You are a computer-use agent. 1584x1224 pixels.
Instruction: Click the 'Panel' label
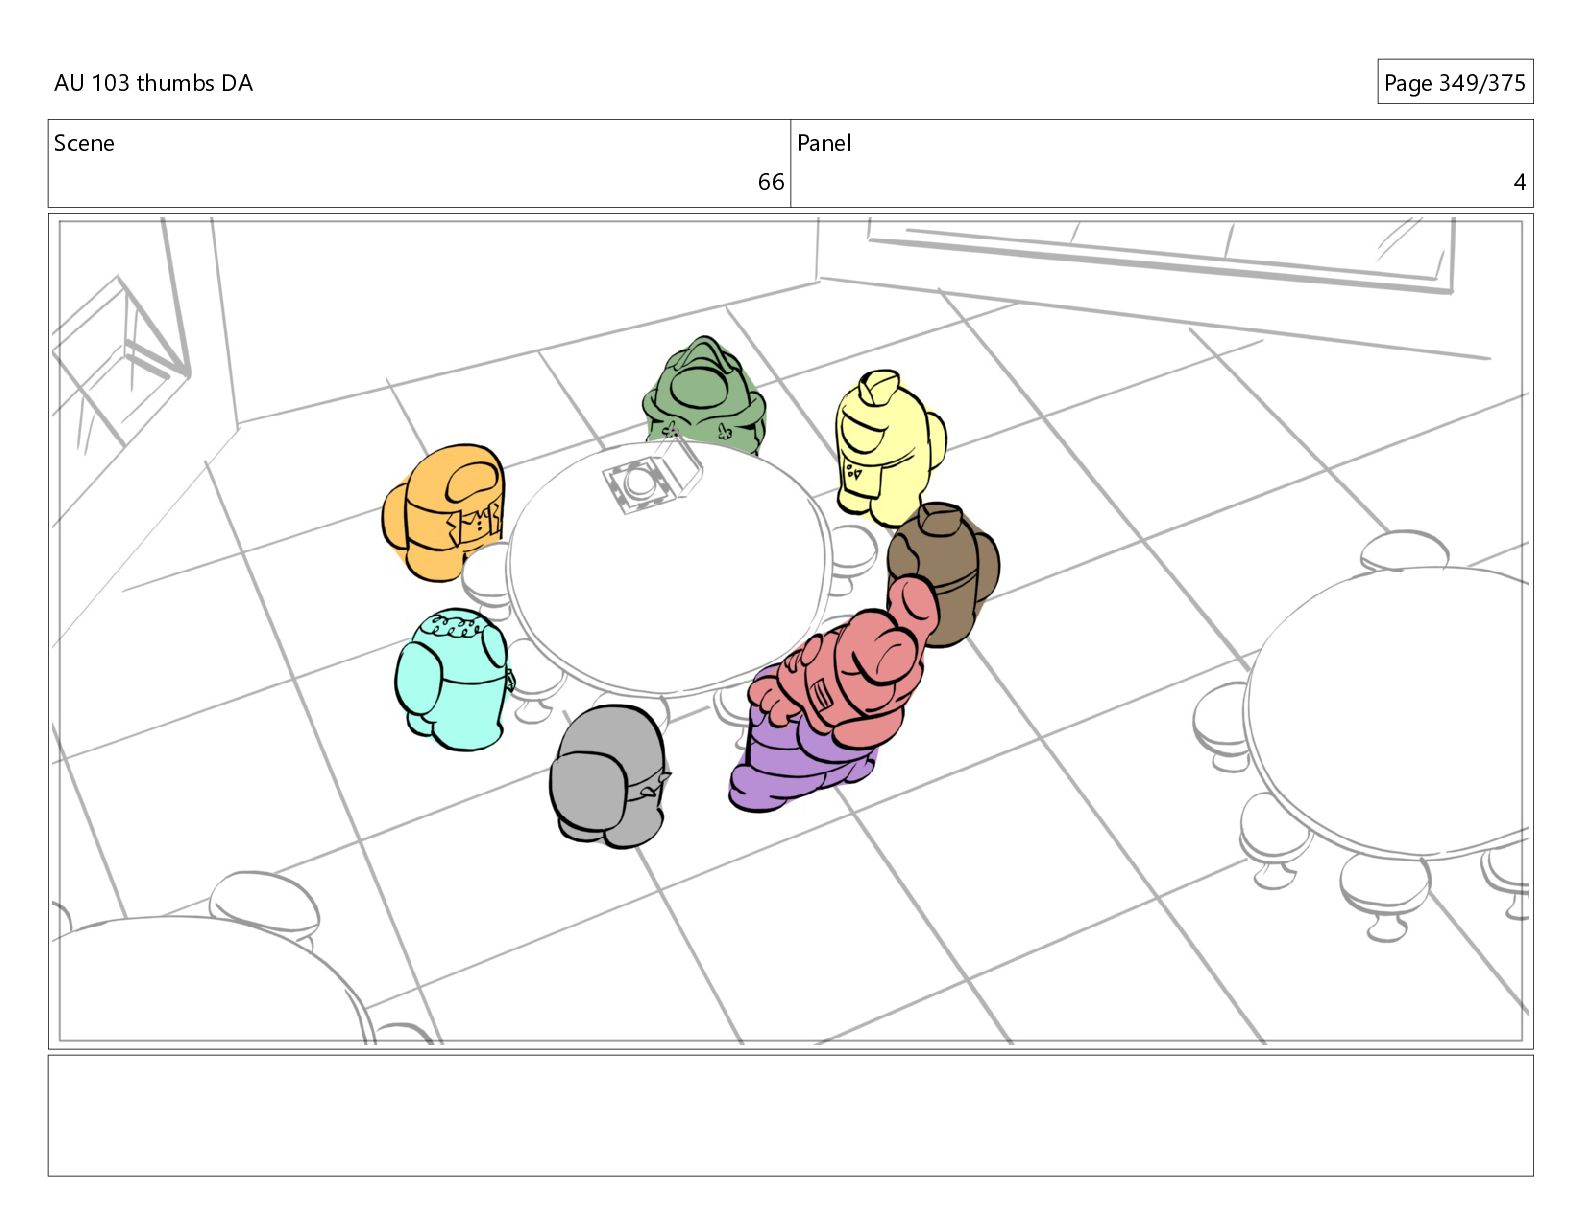pyautogui.click(x=824, y=143)
